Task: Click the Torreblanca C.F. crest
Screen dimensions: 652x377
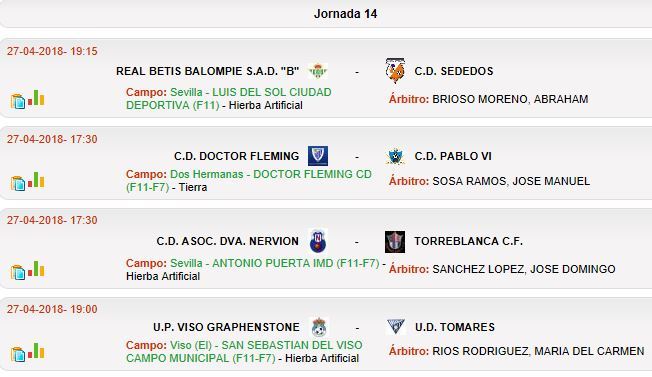Action: click(x=395, y=241)
